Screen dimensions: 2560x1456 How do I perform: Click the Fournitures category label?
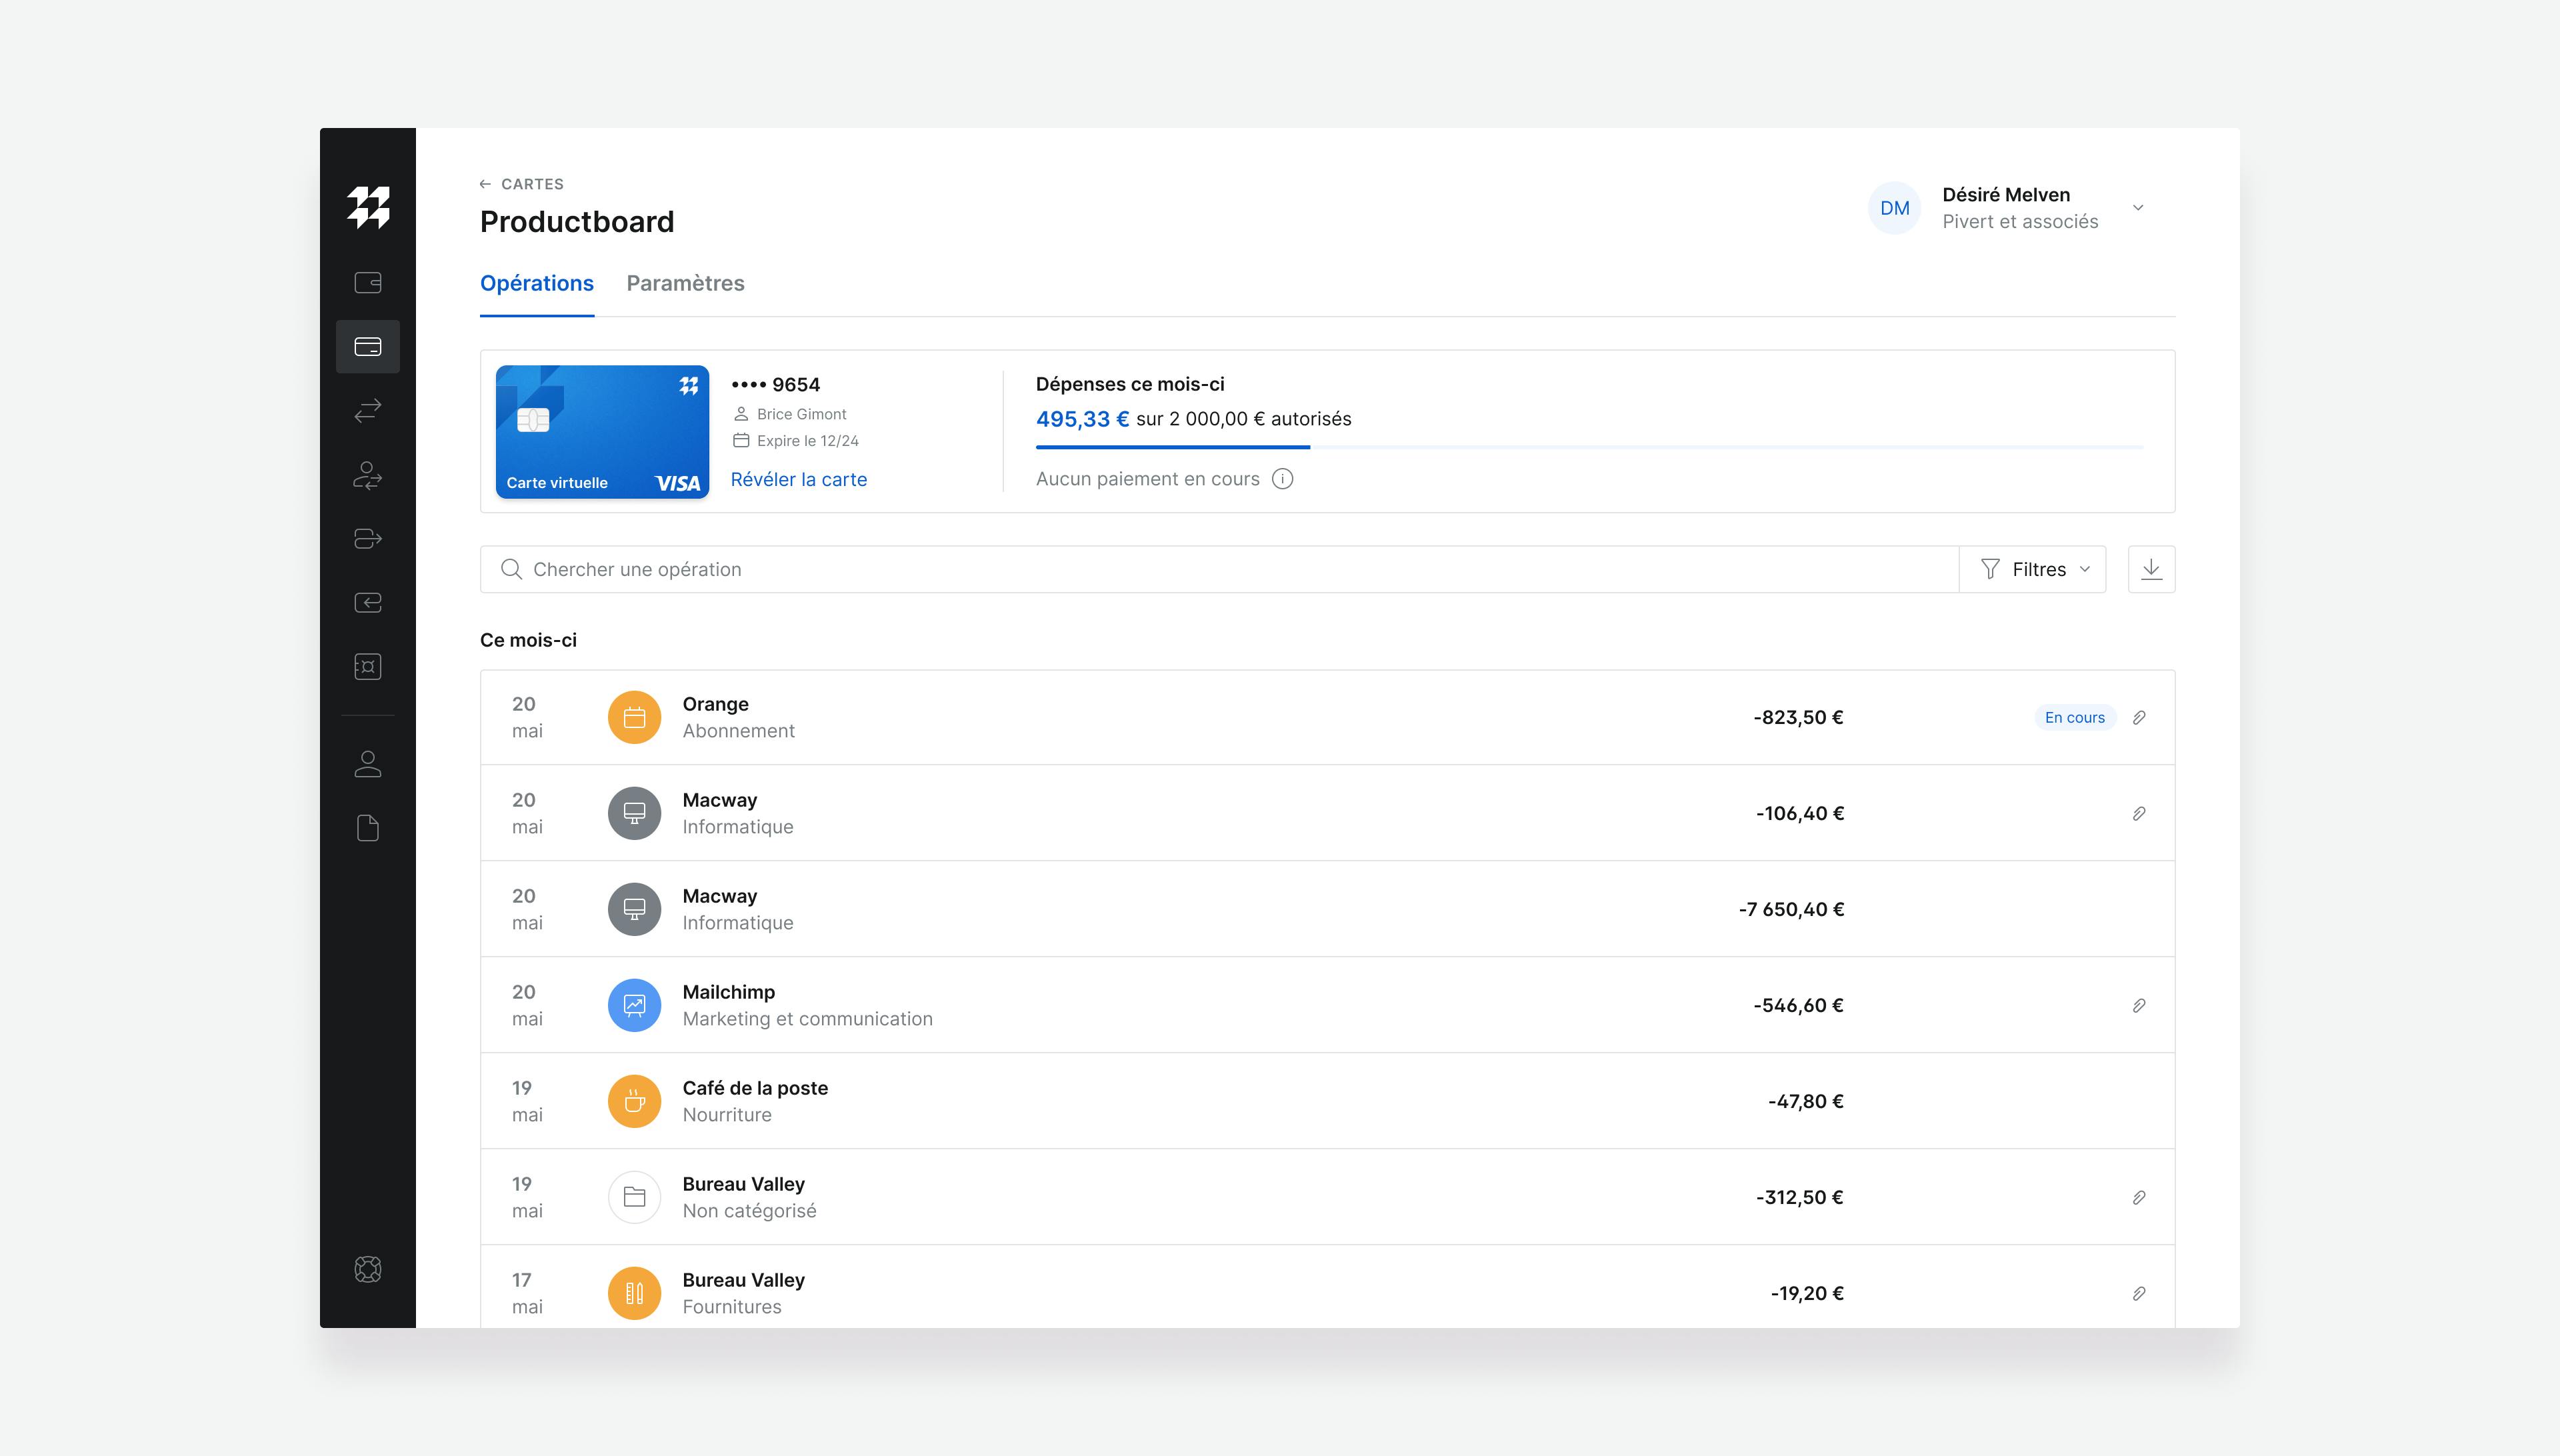pyautogui.click(x=731, y=1307)
